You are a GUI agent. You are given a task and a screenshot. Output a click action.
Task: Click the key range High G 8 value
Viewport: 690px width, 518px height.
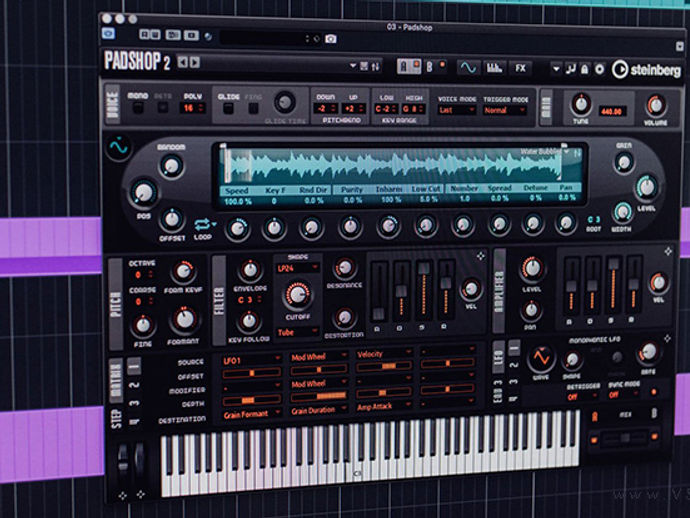pos(413,109)
